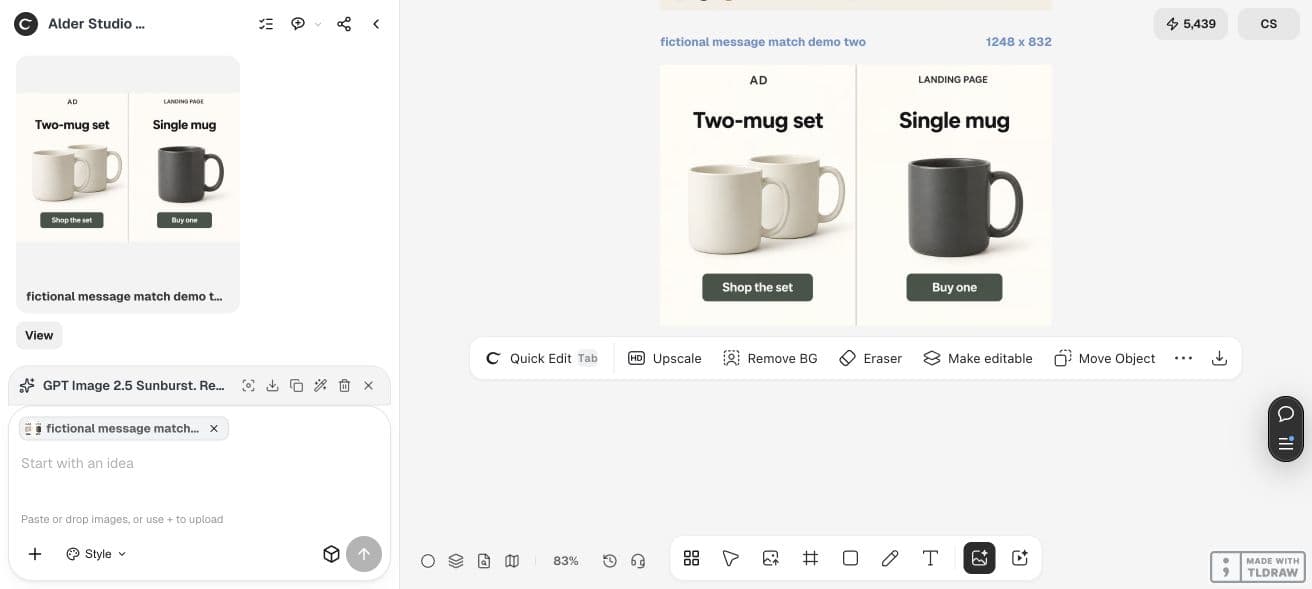Click the circle icon in bottom bar

[x=428, y=561]
